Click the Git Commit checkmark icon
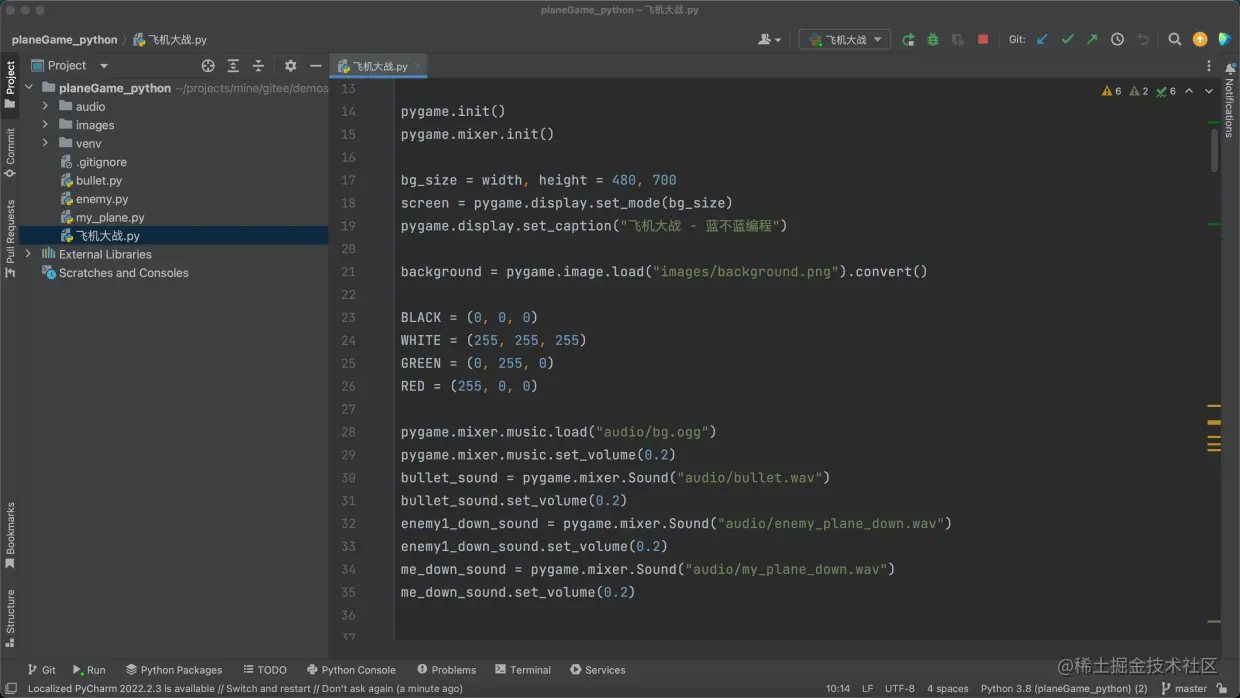Viewport: 1240px width, 698px height. click(1067, 40)
